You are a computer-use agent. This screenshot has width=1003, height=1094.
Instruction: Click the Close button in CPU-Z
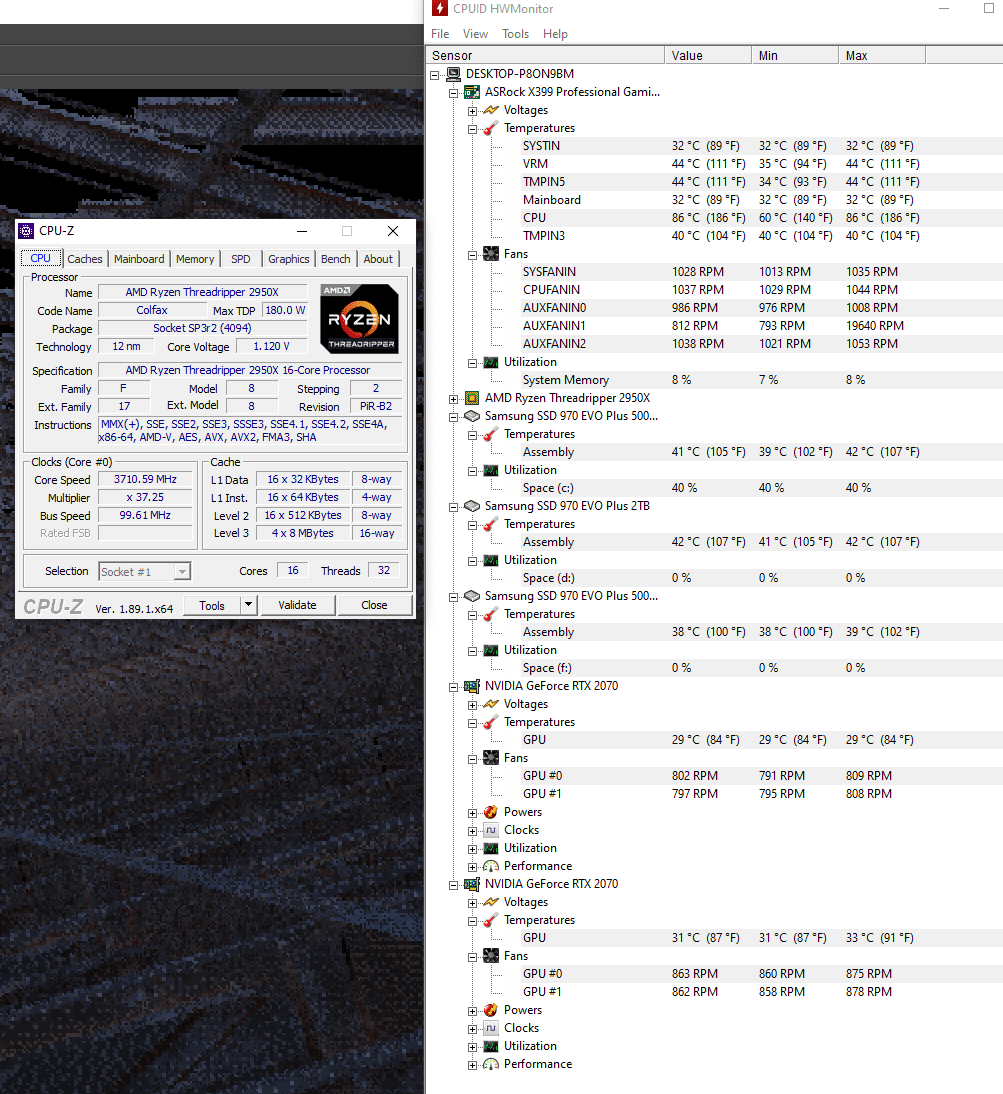[375, 605]
